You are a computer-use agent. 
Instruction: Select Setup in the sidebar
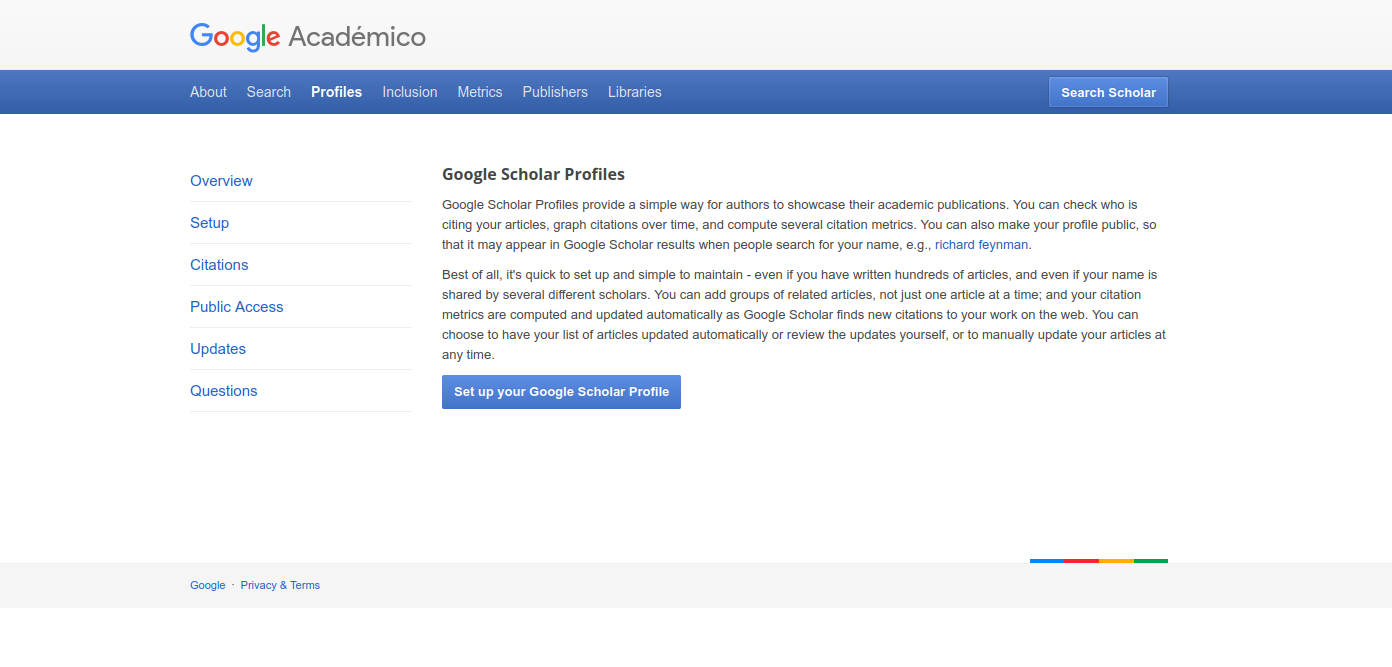pos(209,222)
